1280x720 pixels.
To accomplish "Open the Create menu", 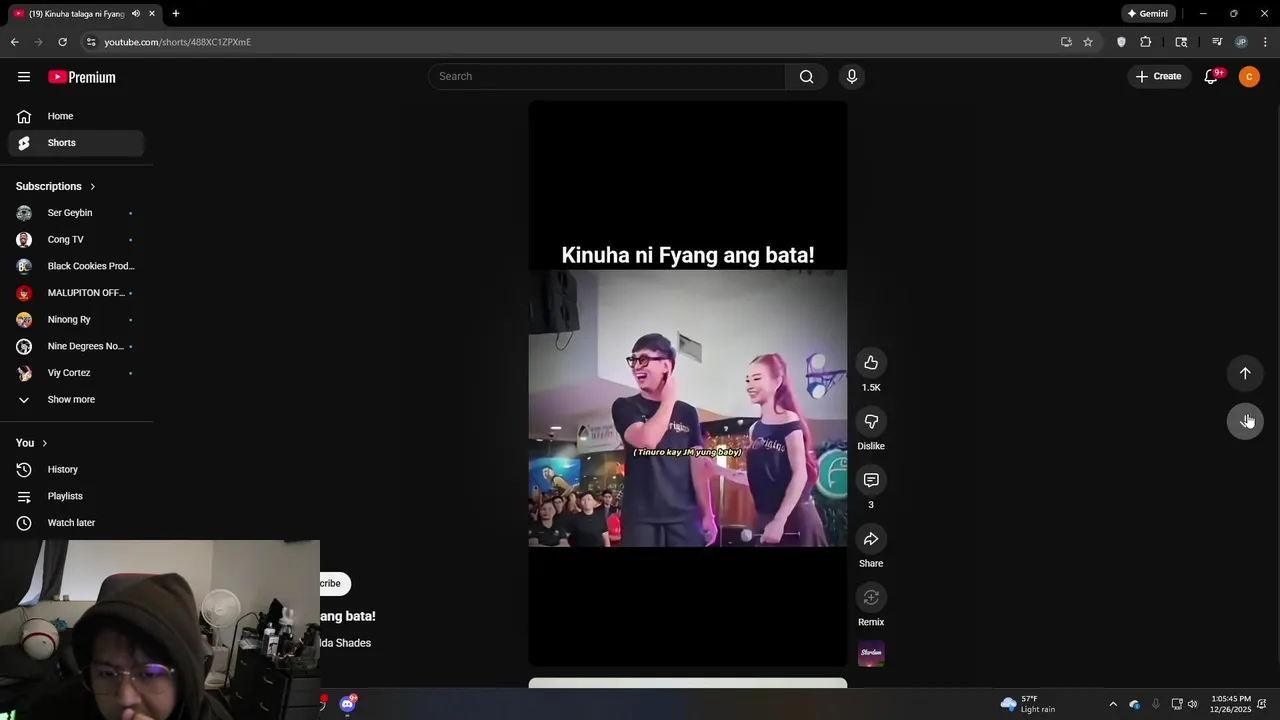I will 1159,77.
